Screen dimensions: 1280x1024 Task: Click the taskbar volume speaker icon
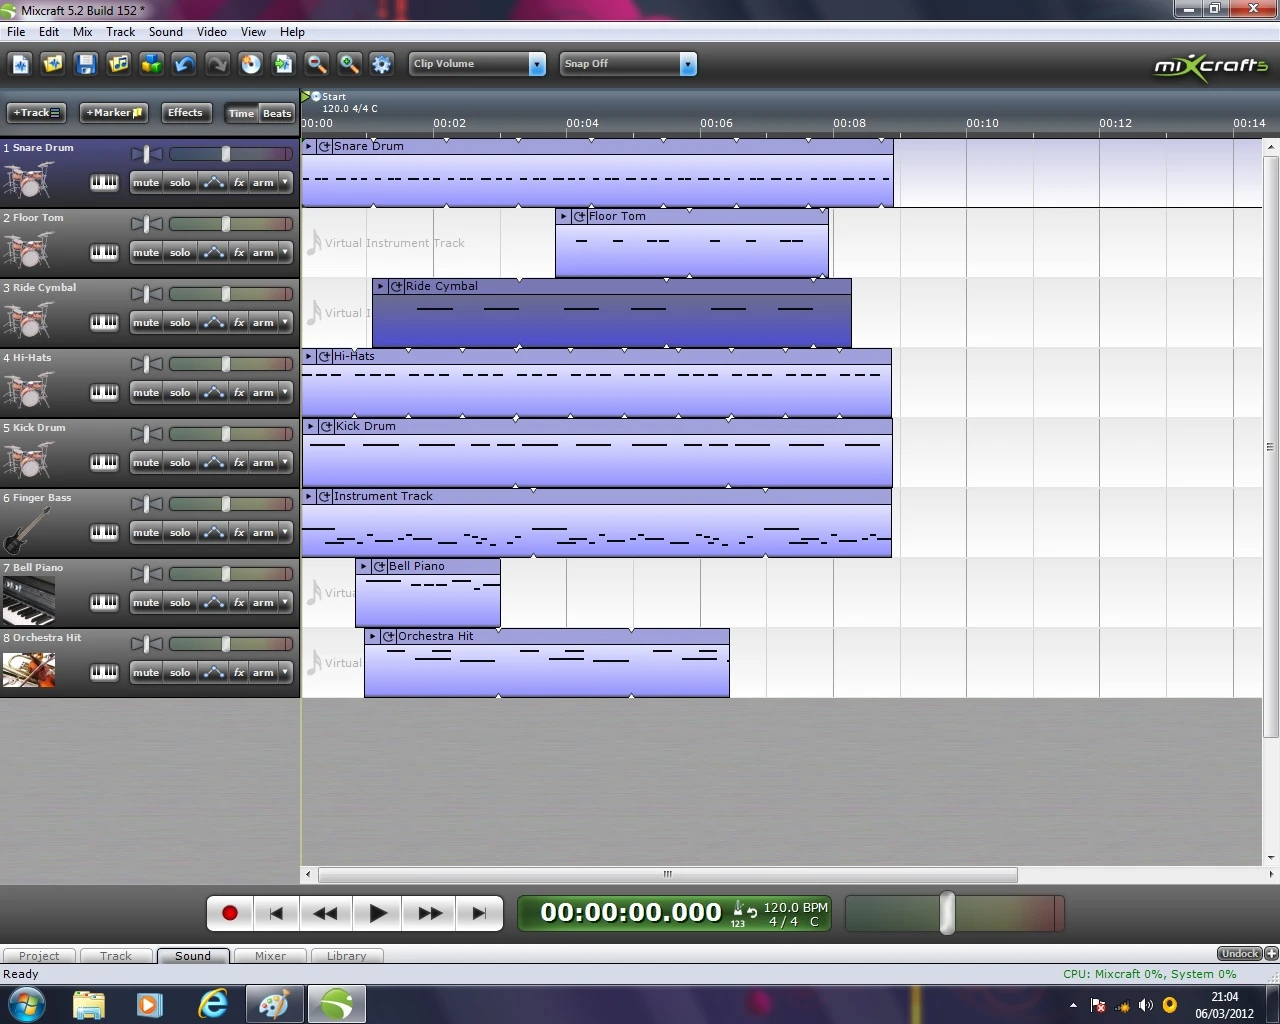(x=1146, y=1005)
